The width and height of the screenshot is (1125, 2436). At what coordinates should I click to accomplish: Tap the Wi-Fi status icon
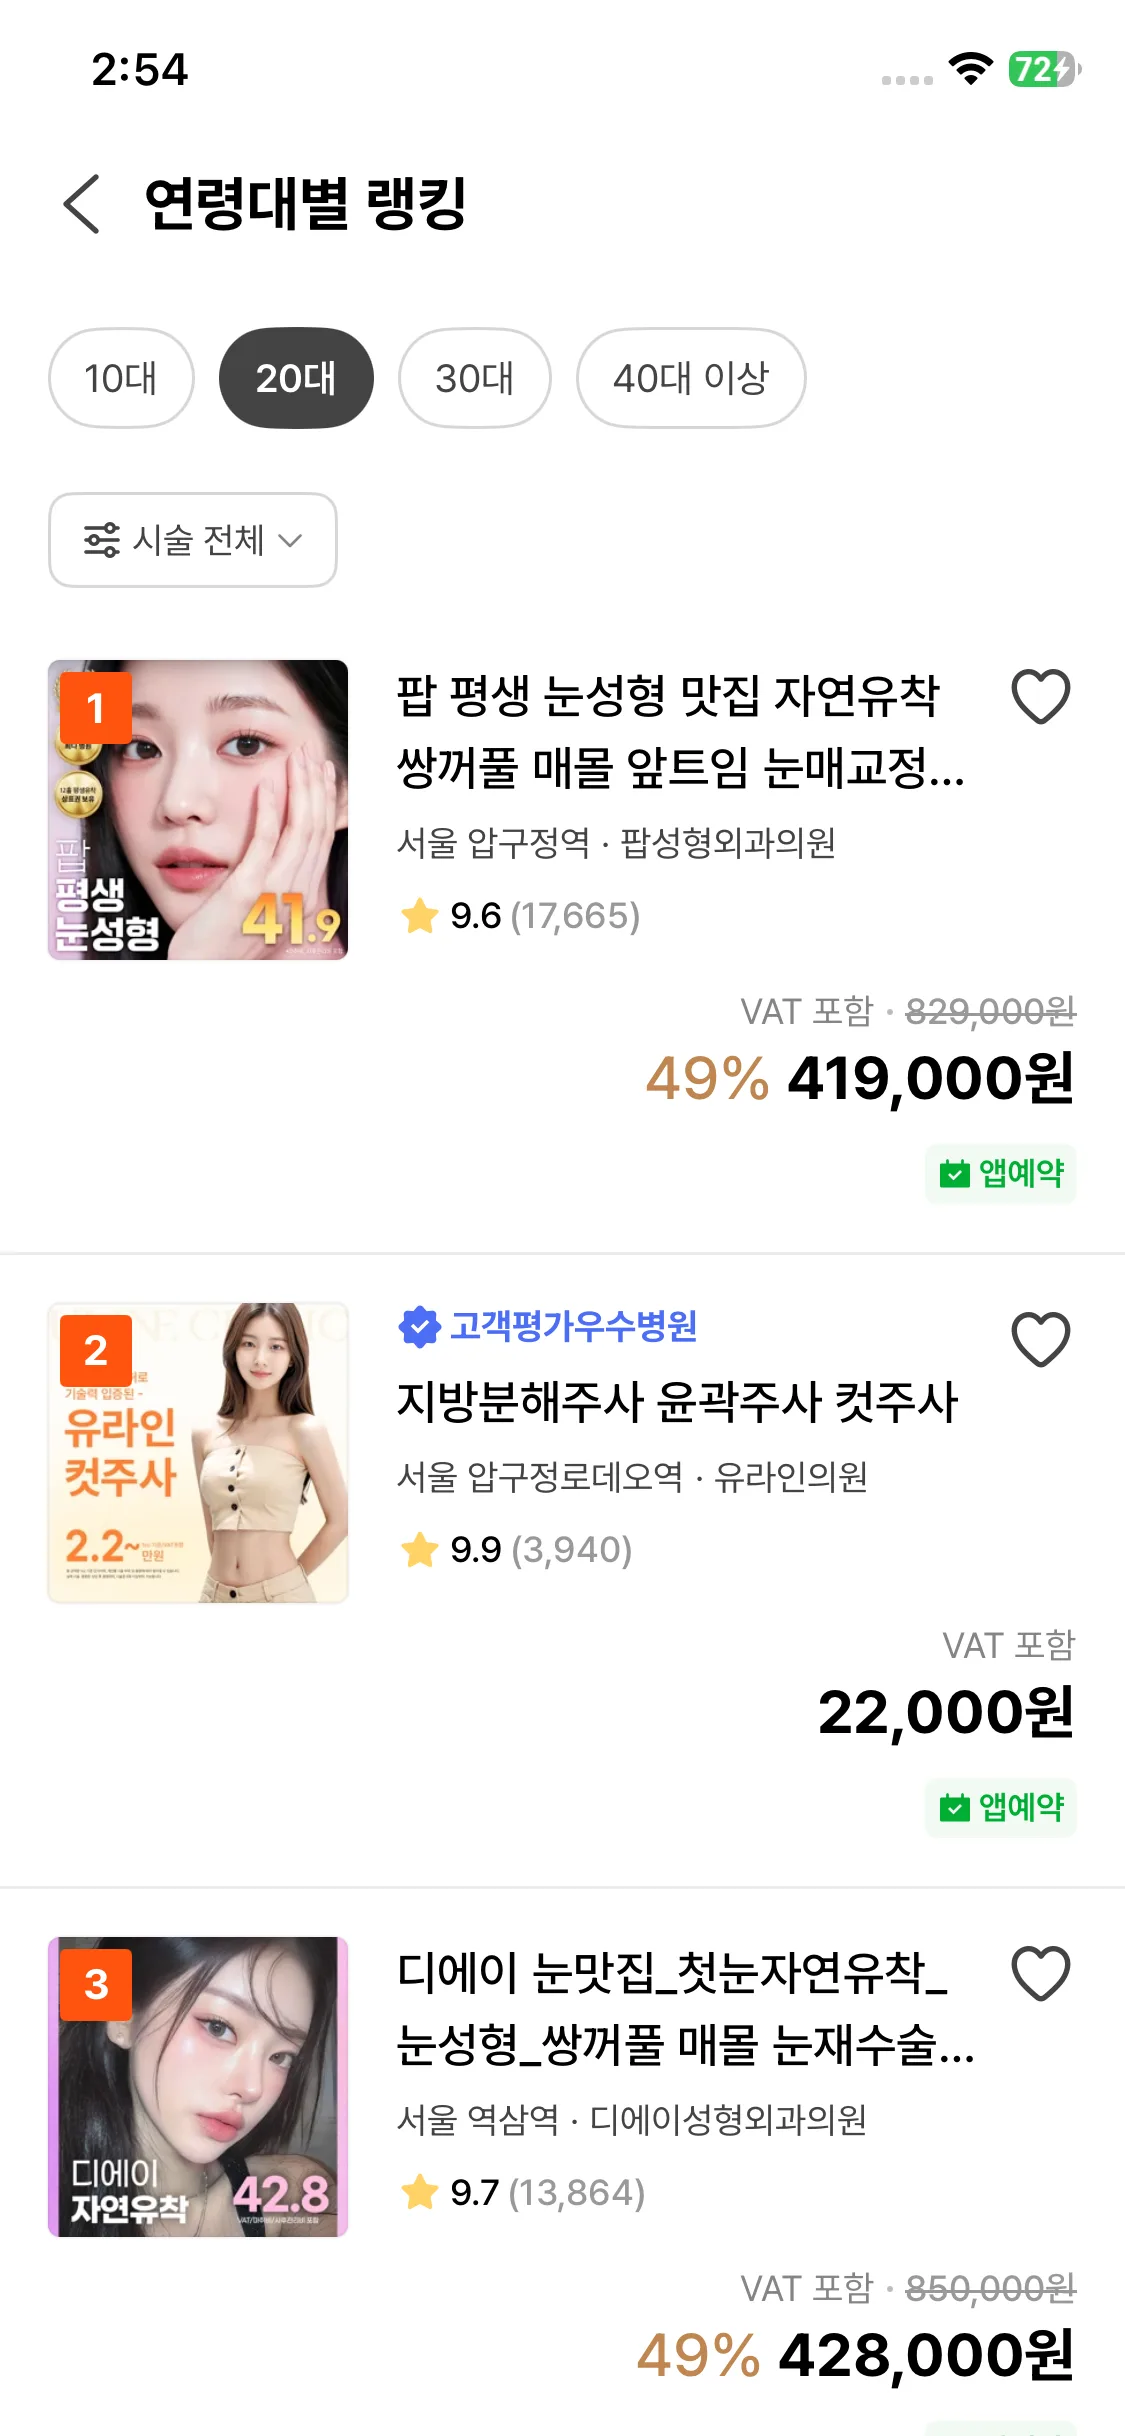[970, 69]
